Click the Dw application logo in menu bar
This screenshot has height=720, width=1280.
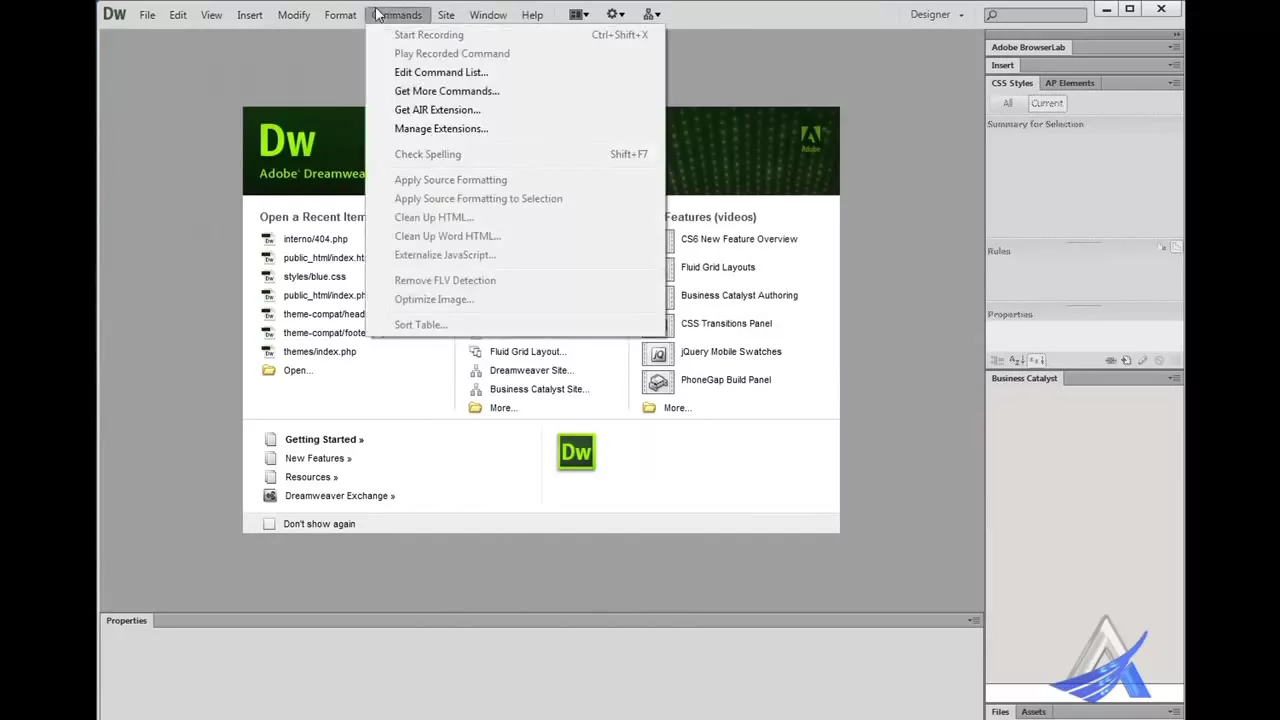tap(114, 14)
